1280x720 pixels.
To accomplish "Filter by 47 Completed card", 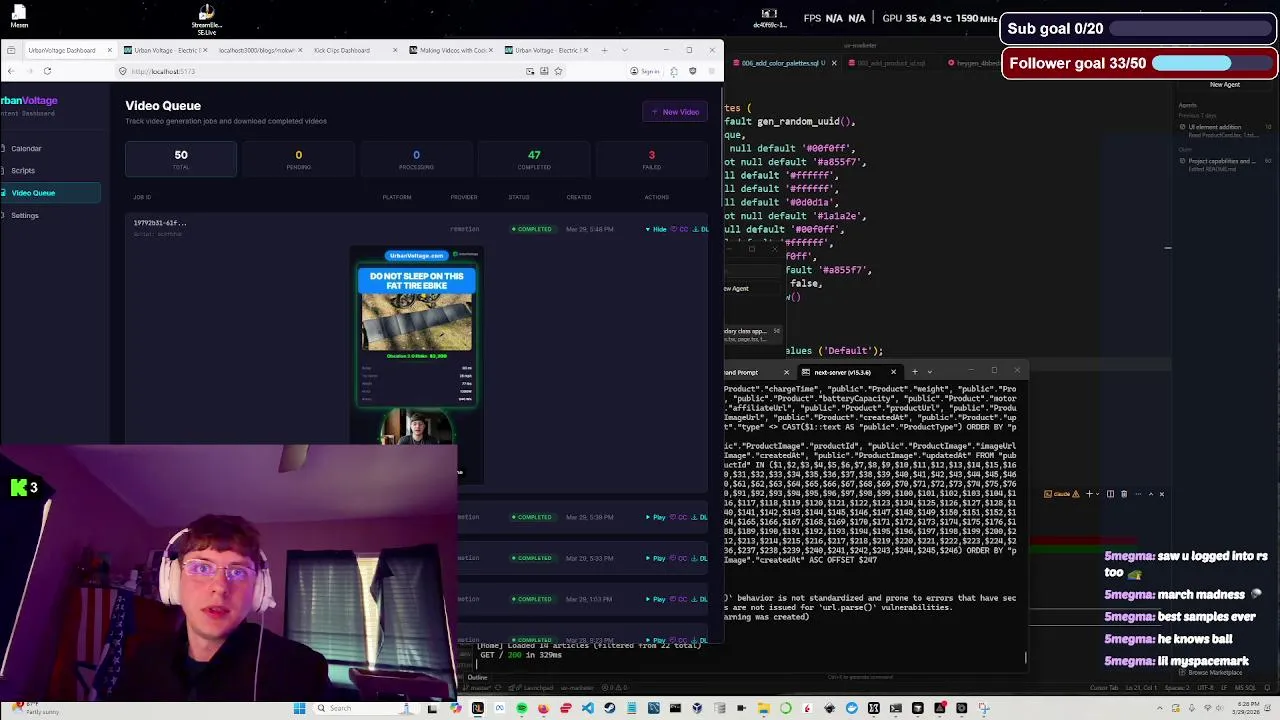I will [534, 159].
